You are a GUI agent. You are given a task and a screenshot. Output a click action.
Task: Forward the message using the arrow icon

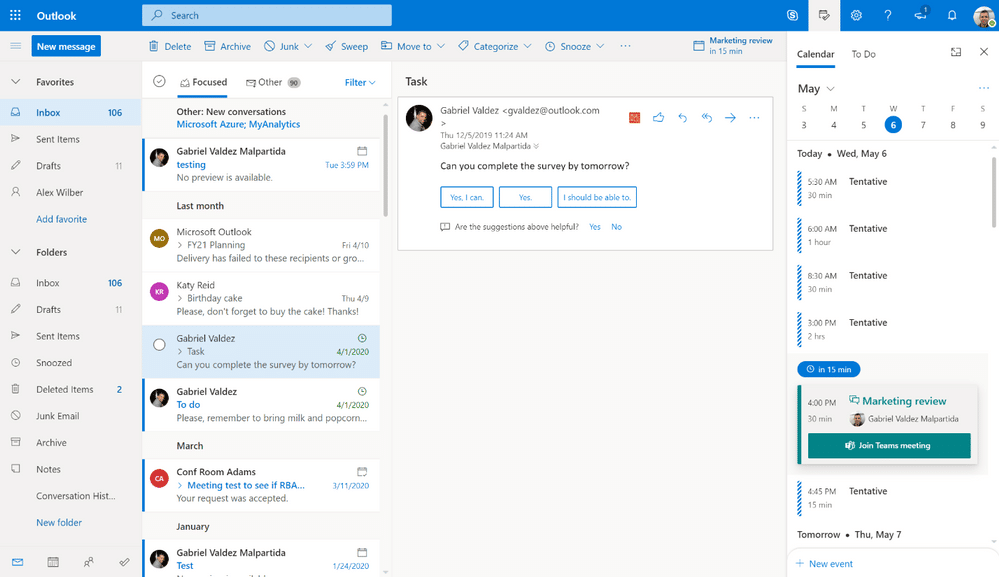click(x=731, y=117)
